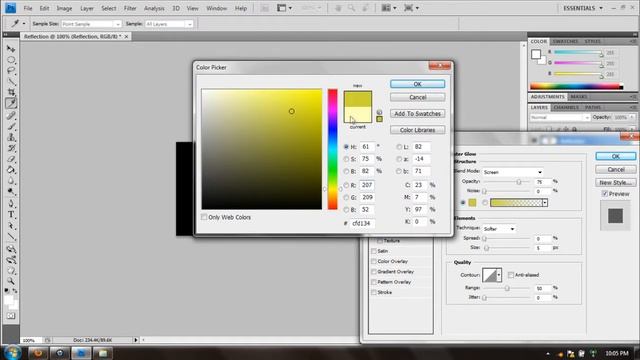The width and height of the screenshot is (640, 360).
Task: Enable Anti-aliased checkbox
Action: point(511,275)
